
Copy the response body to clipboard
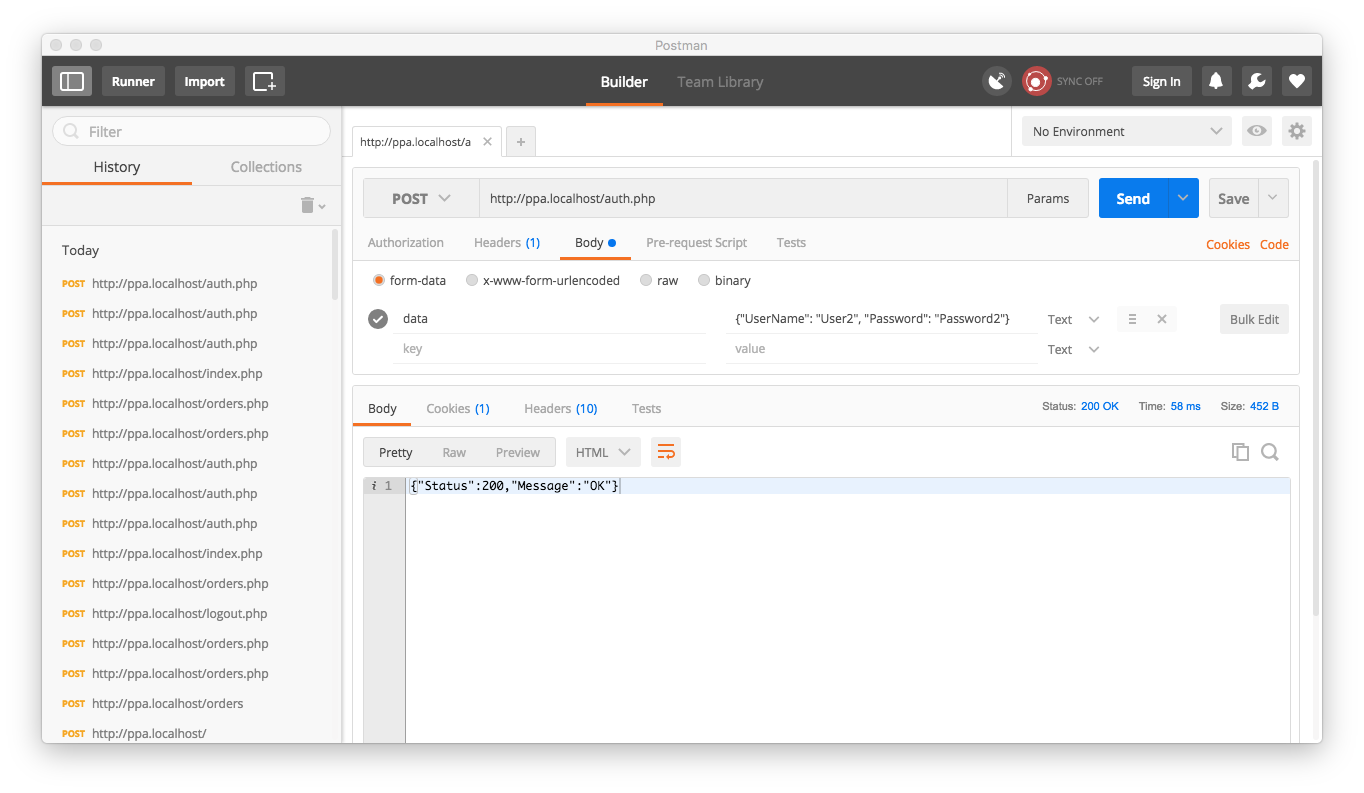tap(1241, 452)
